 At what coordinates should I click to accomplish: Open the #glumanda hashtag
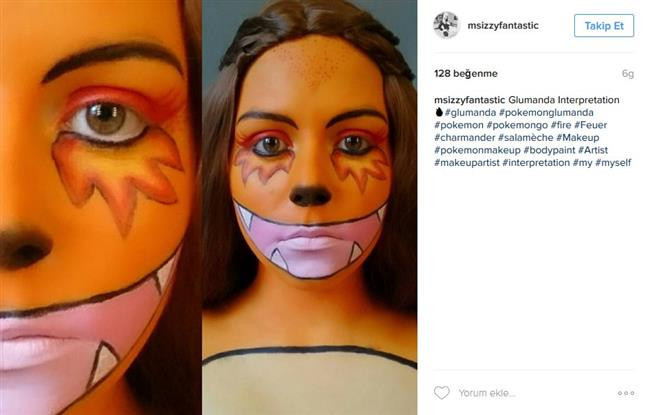(470, 113)
